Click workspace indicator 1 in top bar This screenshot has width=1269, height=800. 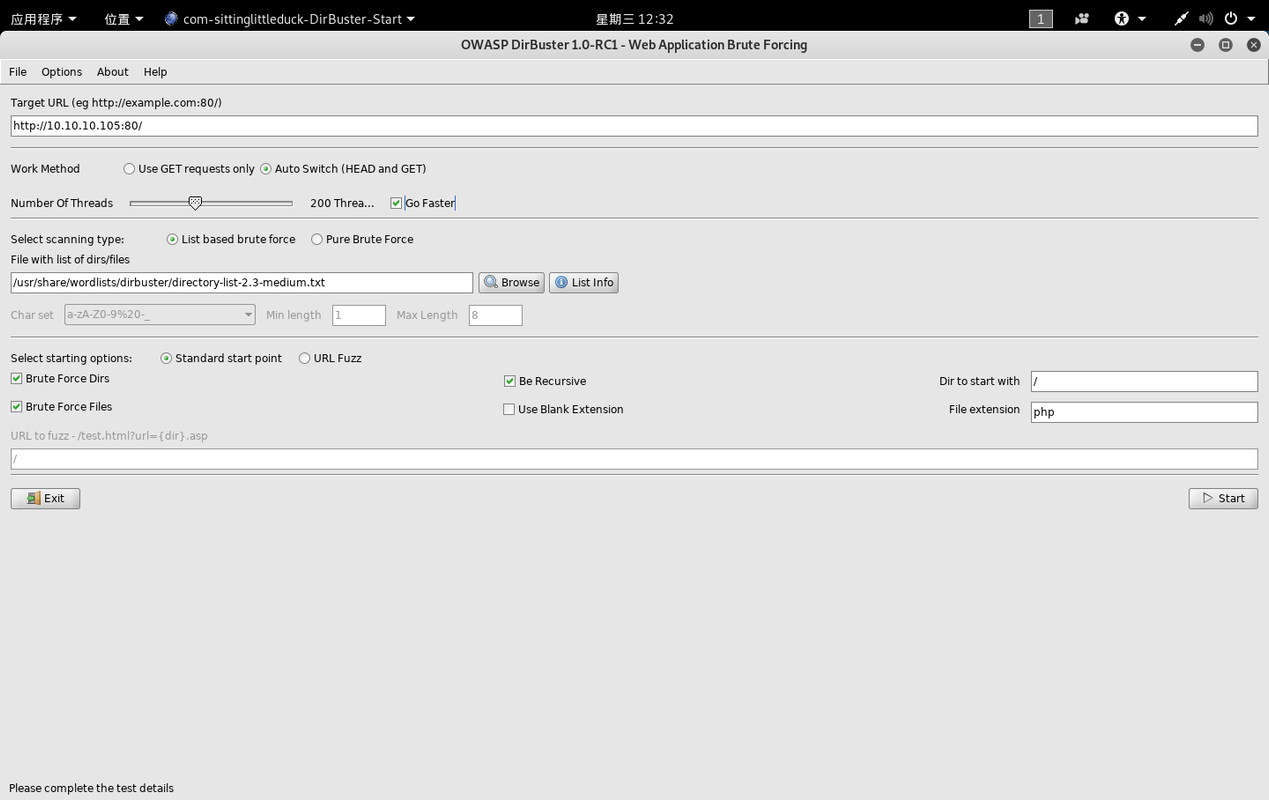click(x=1041, y=18)
